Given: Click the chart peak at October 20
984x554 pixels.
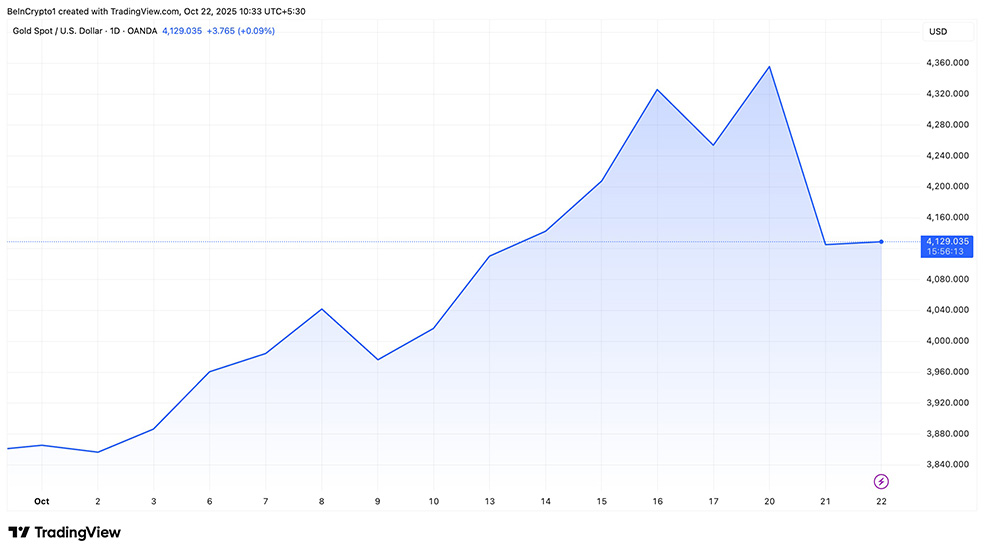Looking at the screenshot, I should (x=769, y=67).
